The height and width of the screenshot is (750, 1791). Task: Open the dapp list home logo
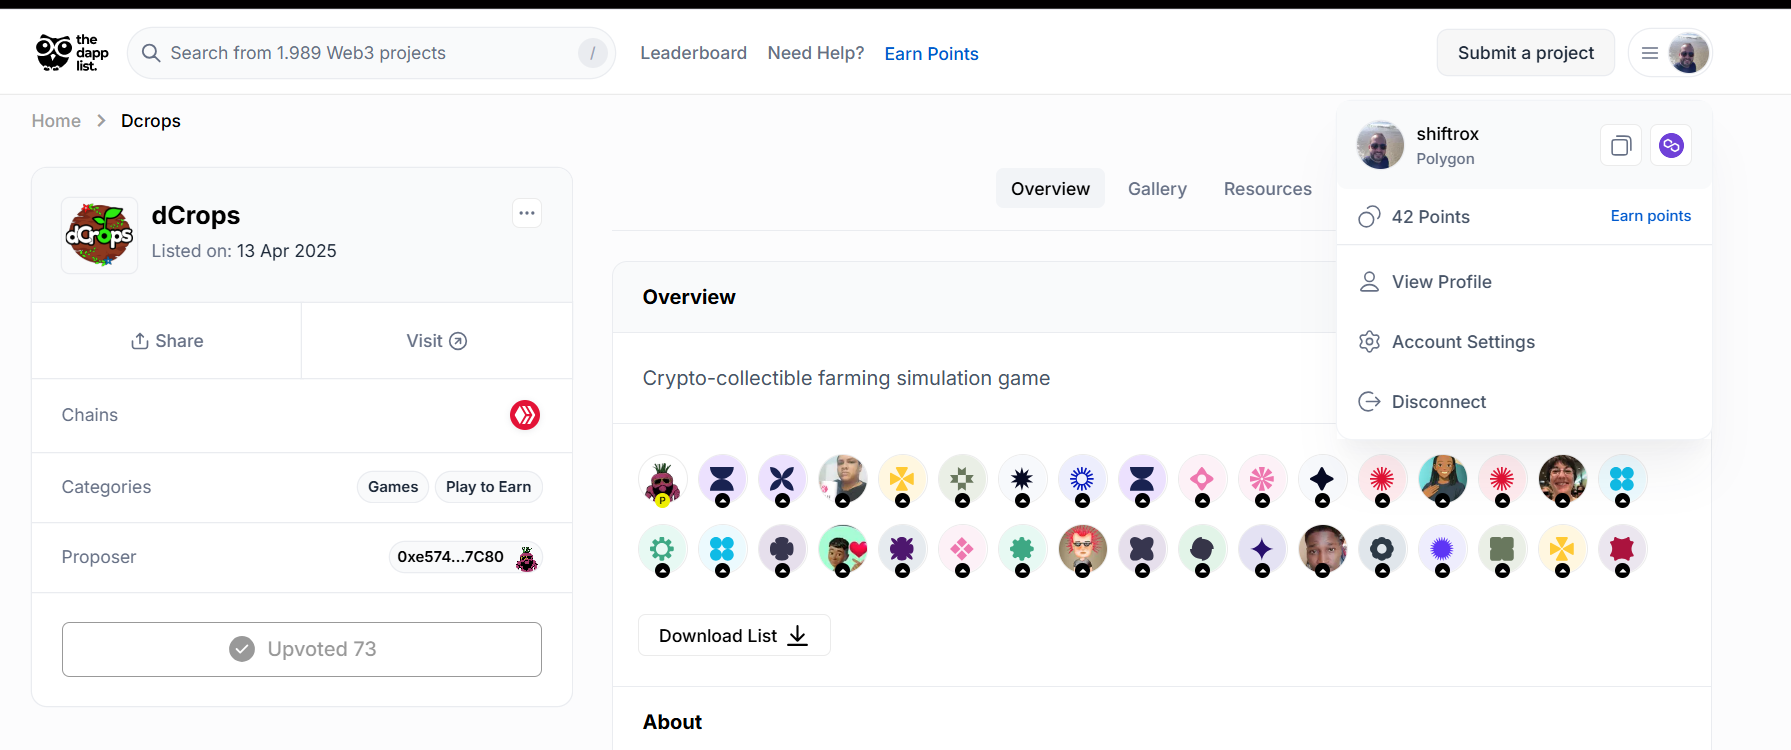(72, 53)
